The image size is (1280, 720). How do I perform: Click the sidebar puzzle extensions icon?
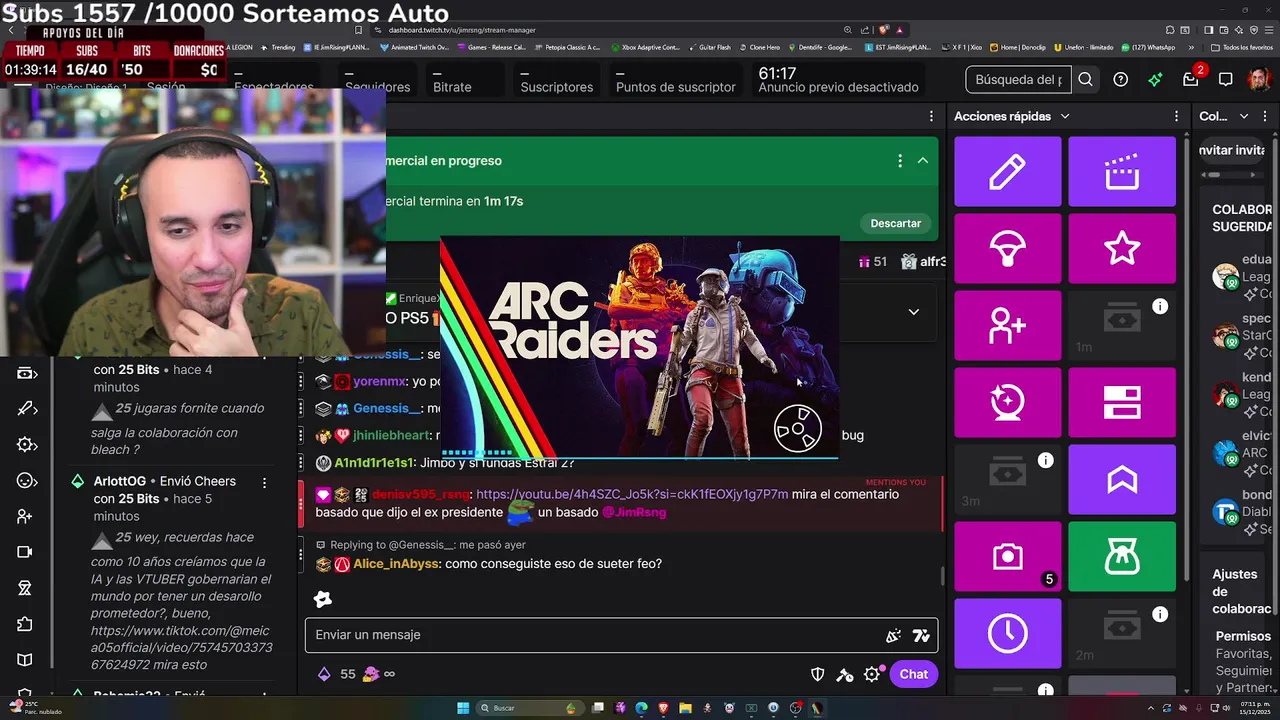[x=25, y=624]
